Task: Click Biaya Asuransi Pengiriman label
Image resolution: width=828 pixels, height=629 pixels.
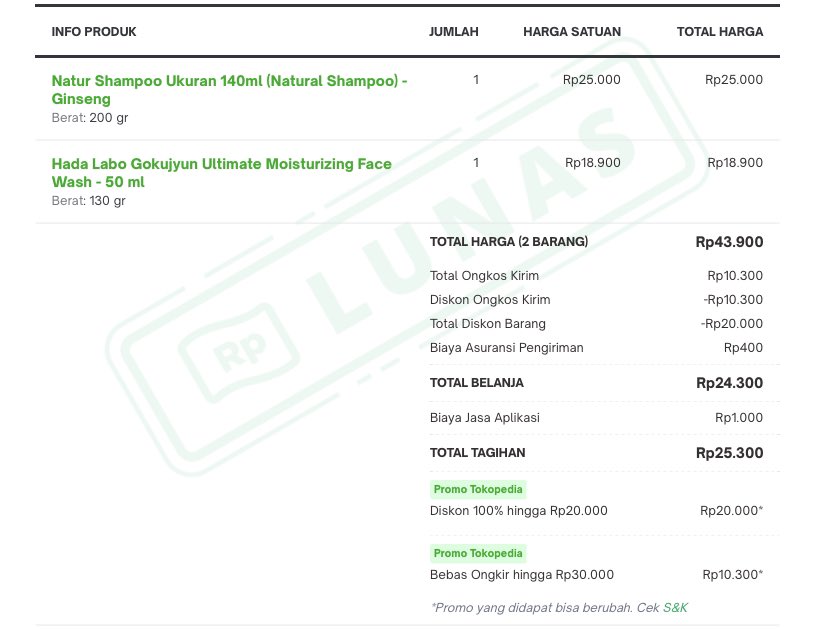Action: 506,348
